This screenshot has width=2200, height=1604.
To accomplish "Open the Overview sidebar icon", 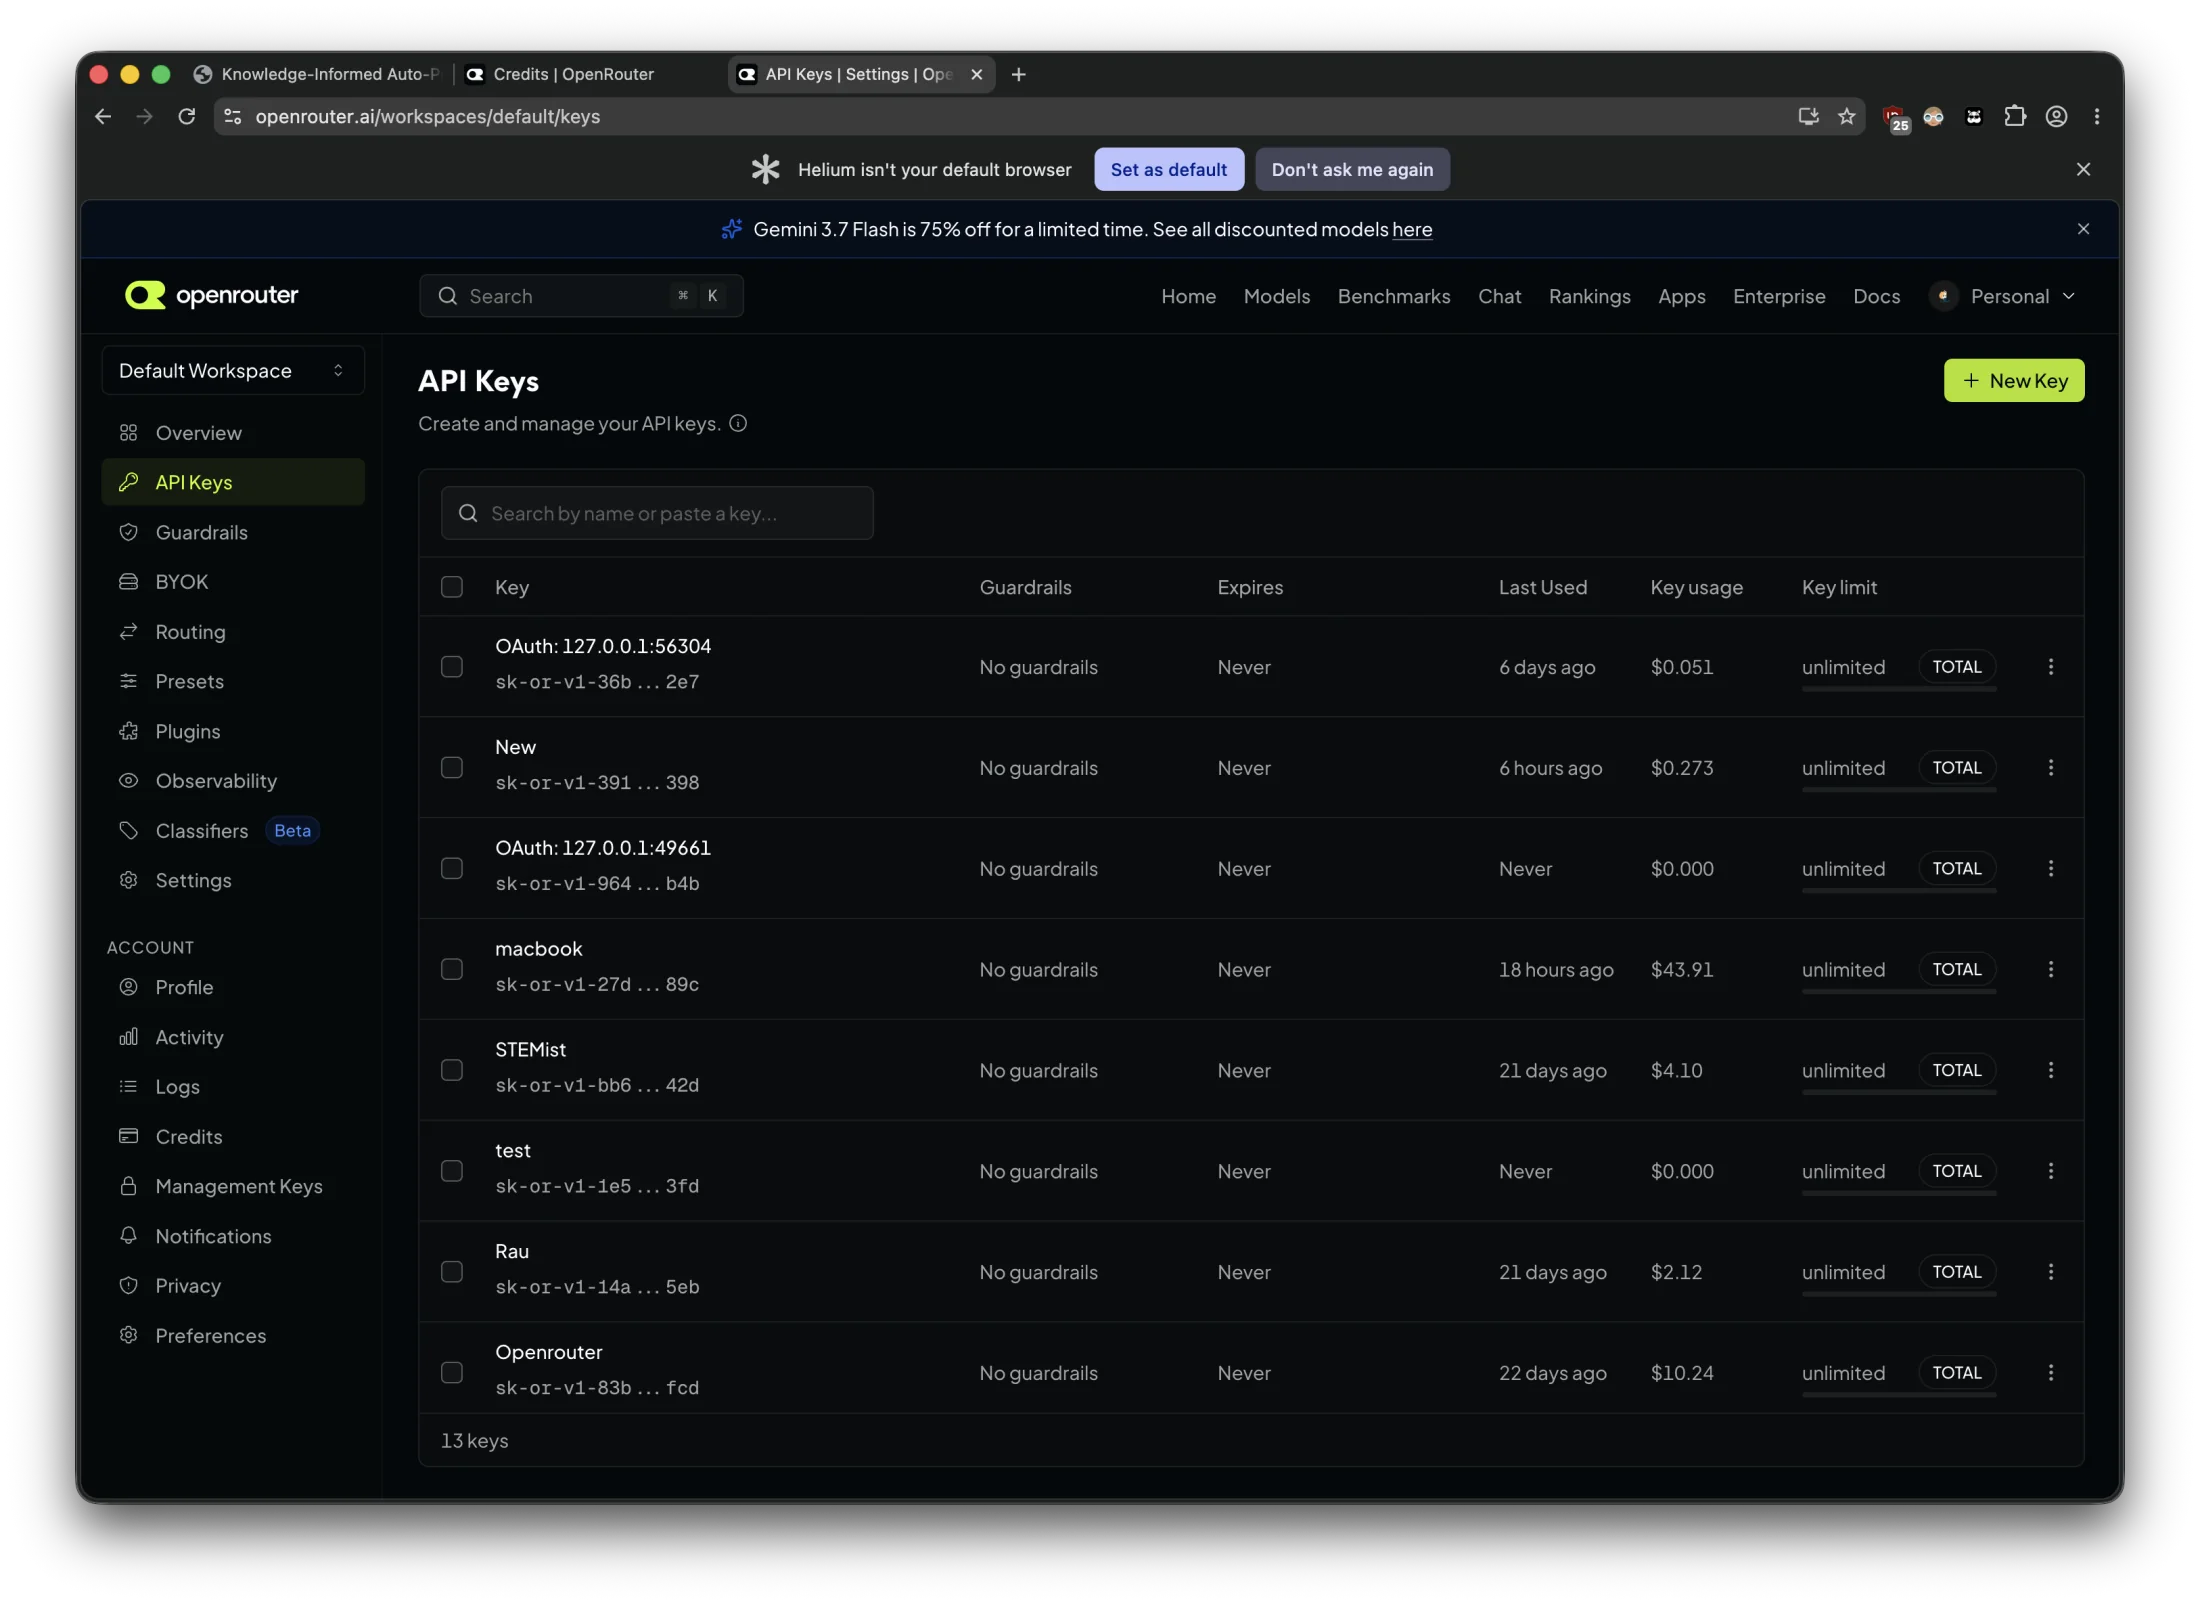I will tap(128, 433).
